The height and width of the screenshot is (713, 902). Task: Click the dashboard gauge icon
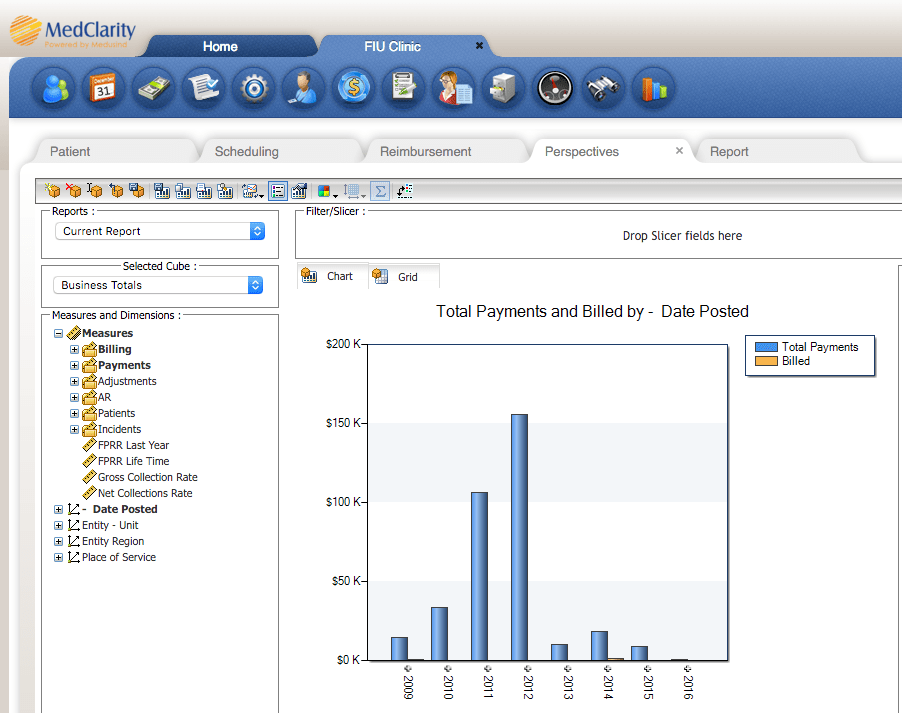pyautogui.click(x=554, y=88)
